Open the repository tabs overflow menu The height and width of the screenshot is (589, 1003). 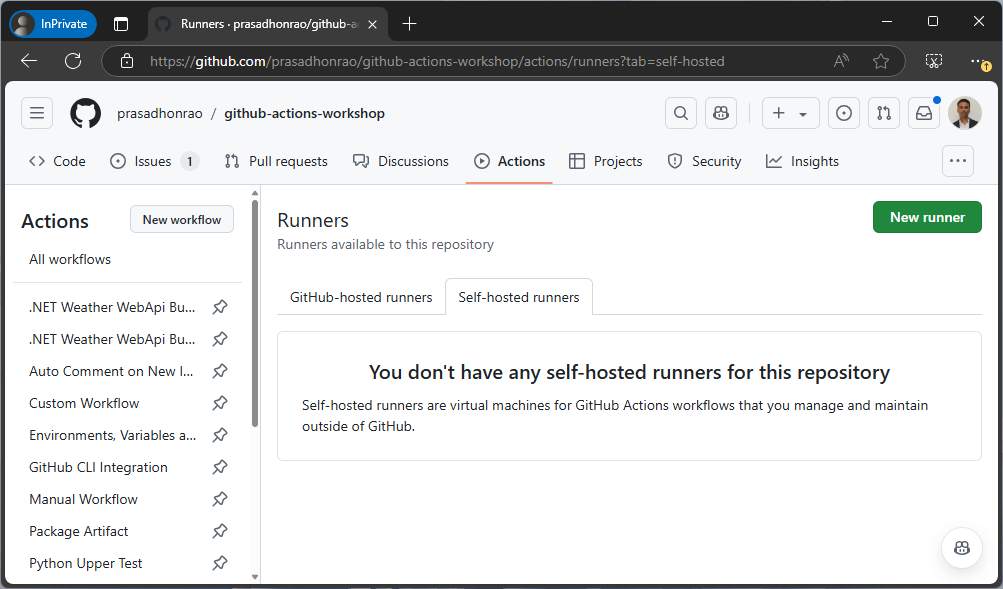point(958,161)
